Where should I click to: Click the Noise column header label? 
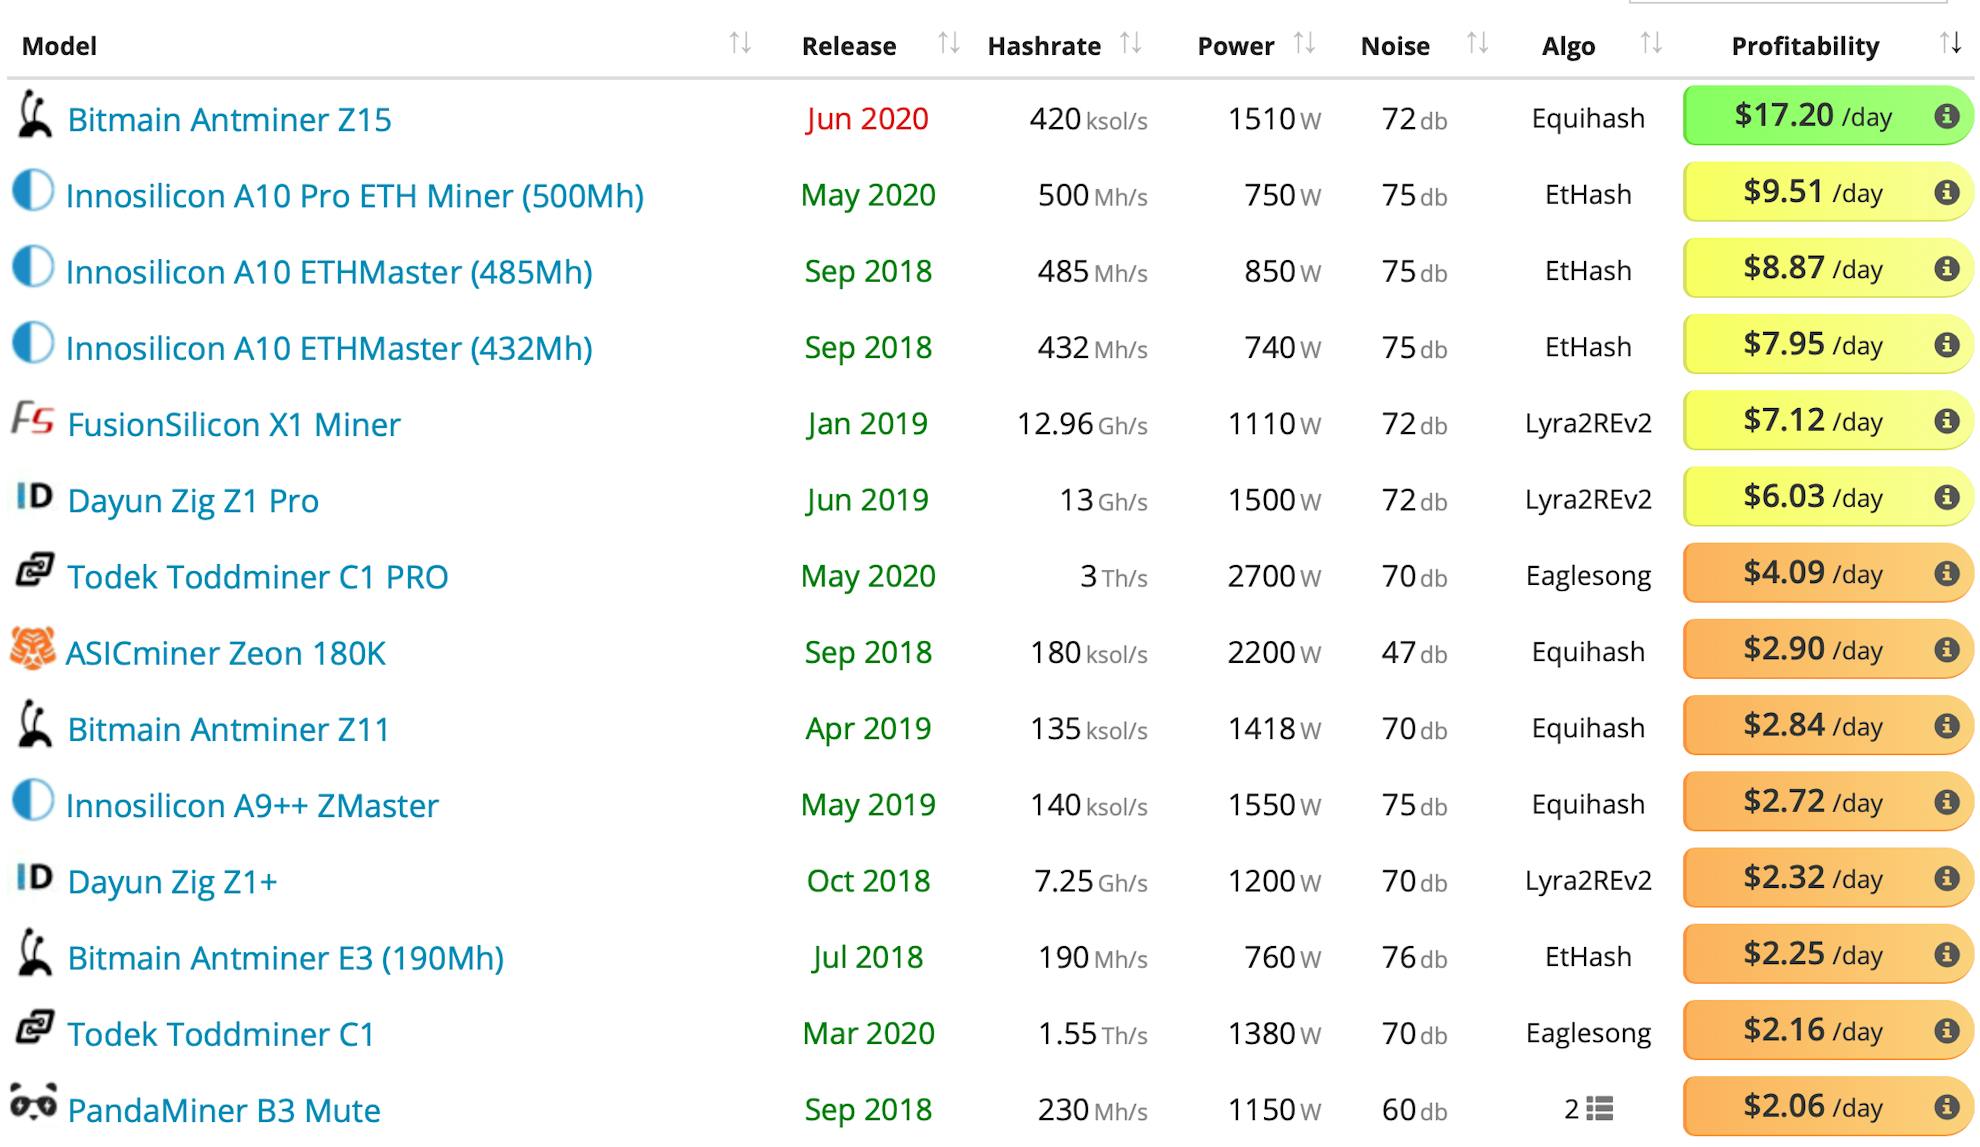click(x=1395, y=46)
